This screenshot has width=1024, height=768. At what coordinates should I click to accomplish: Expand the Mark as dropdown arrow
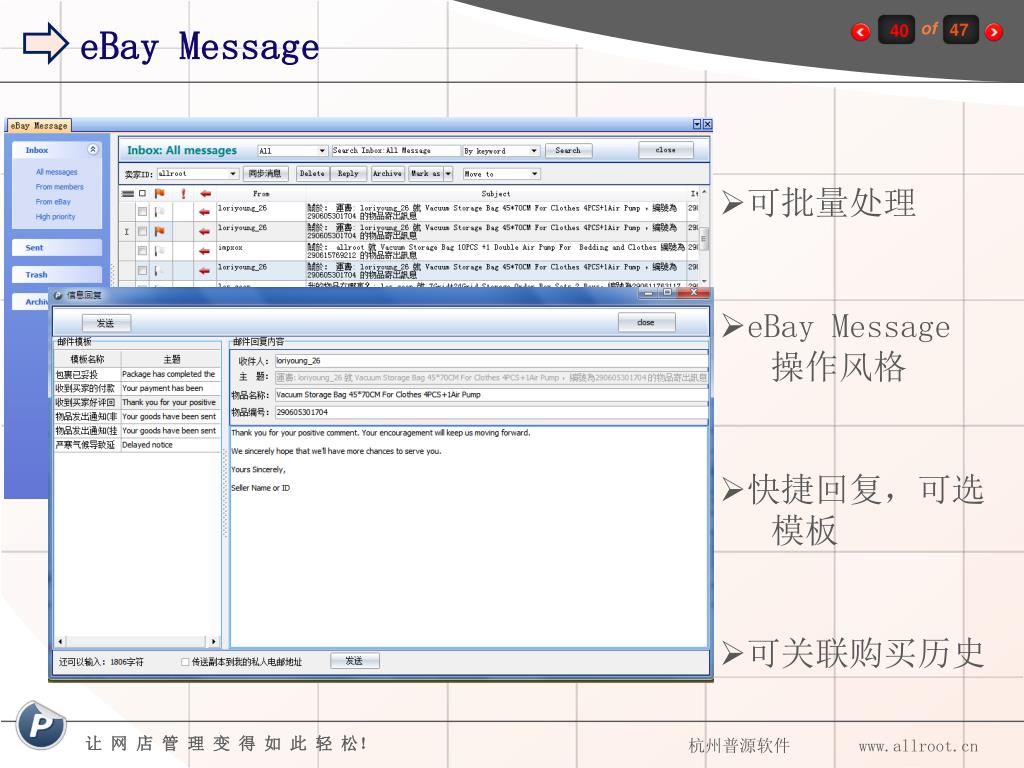pos(448,174)
